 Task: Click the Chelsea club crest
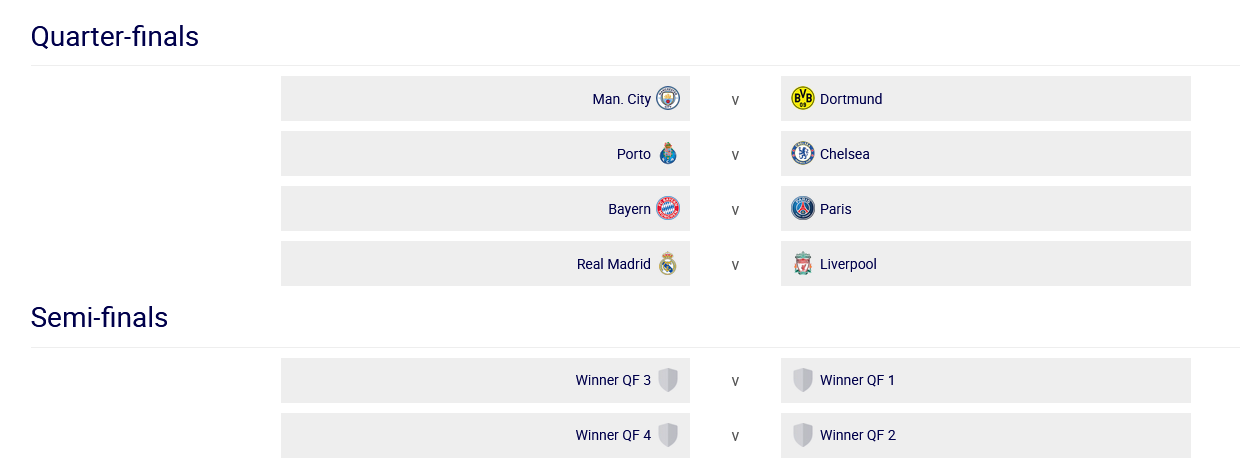tap(802, 154)
